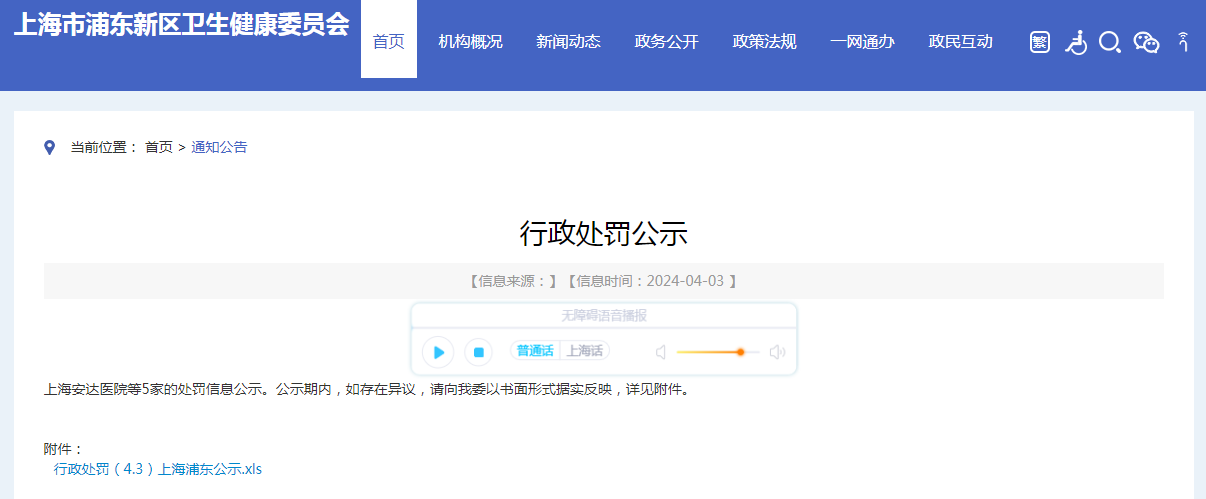Switch to Traditional Chinese with 繁 icon
The height and width of the screenshot is (499, 1206).
click(x=1040, y=42)
